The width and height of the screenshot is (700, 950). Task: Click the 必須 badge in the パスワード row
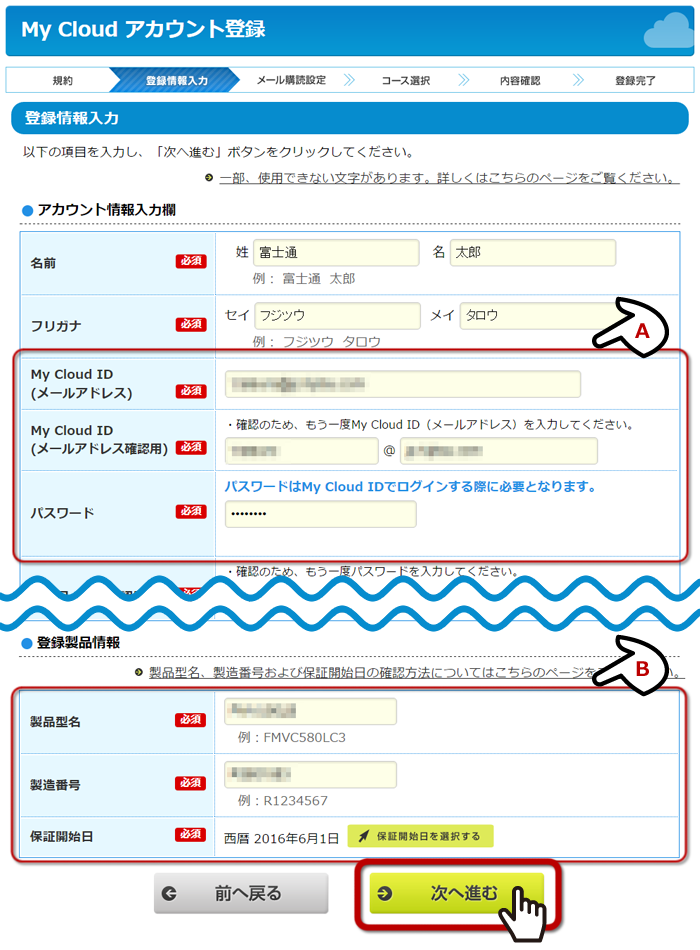pyautogui.click(x=192, y=511)
